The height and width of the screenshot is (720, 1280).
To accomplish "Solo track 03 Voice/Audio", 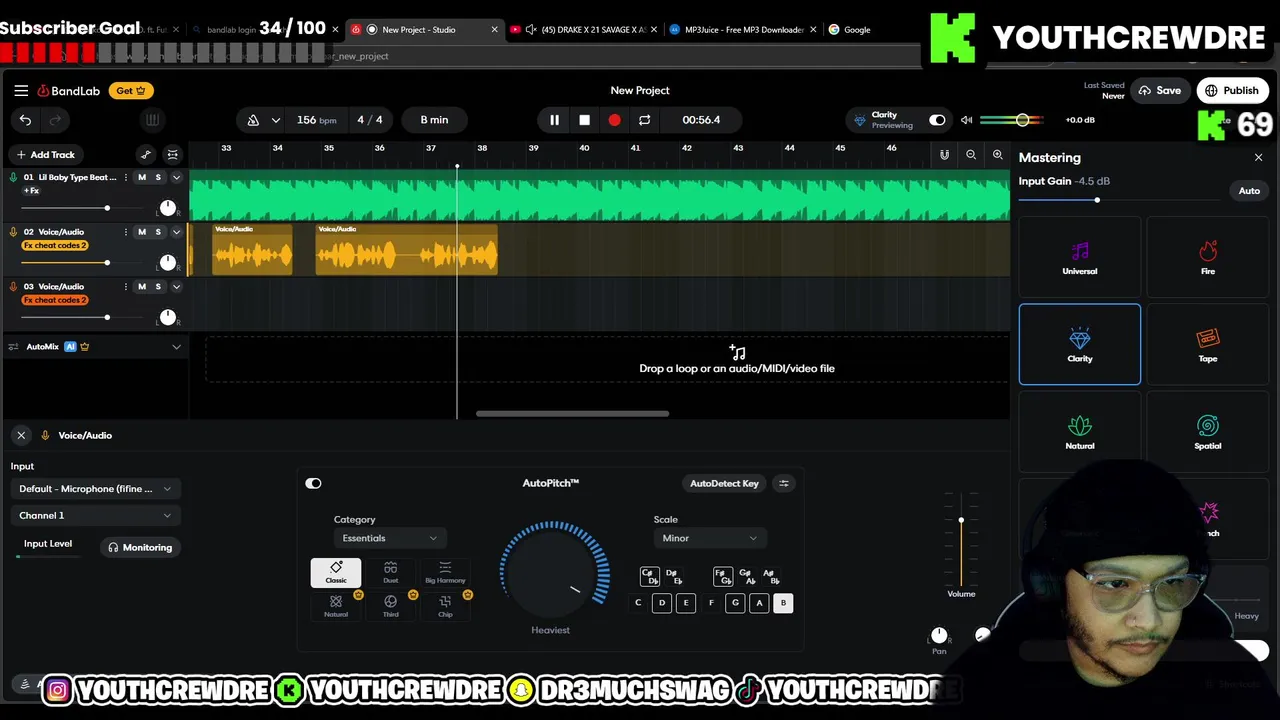I will click(157, 286).
